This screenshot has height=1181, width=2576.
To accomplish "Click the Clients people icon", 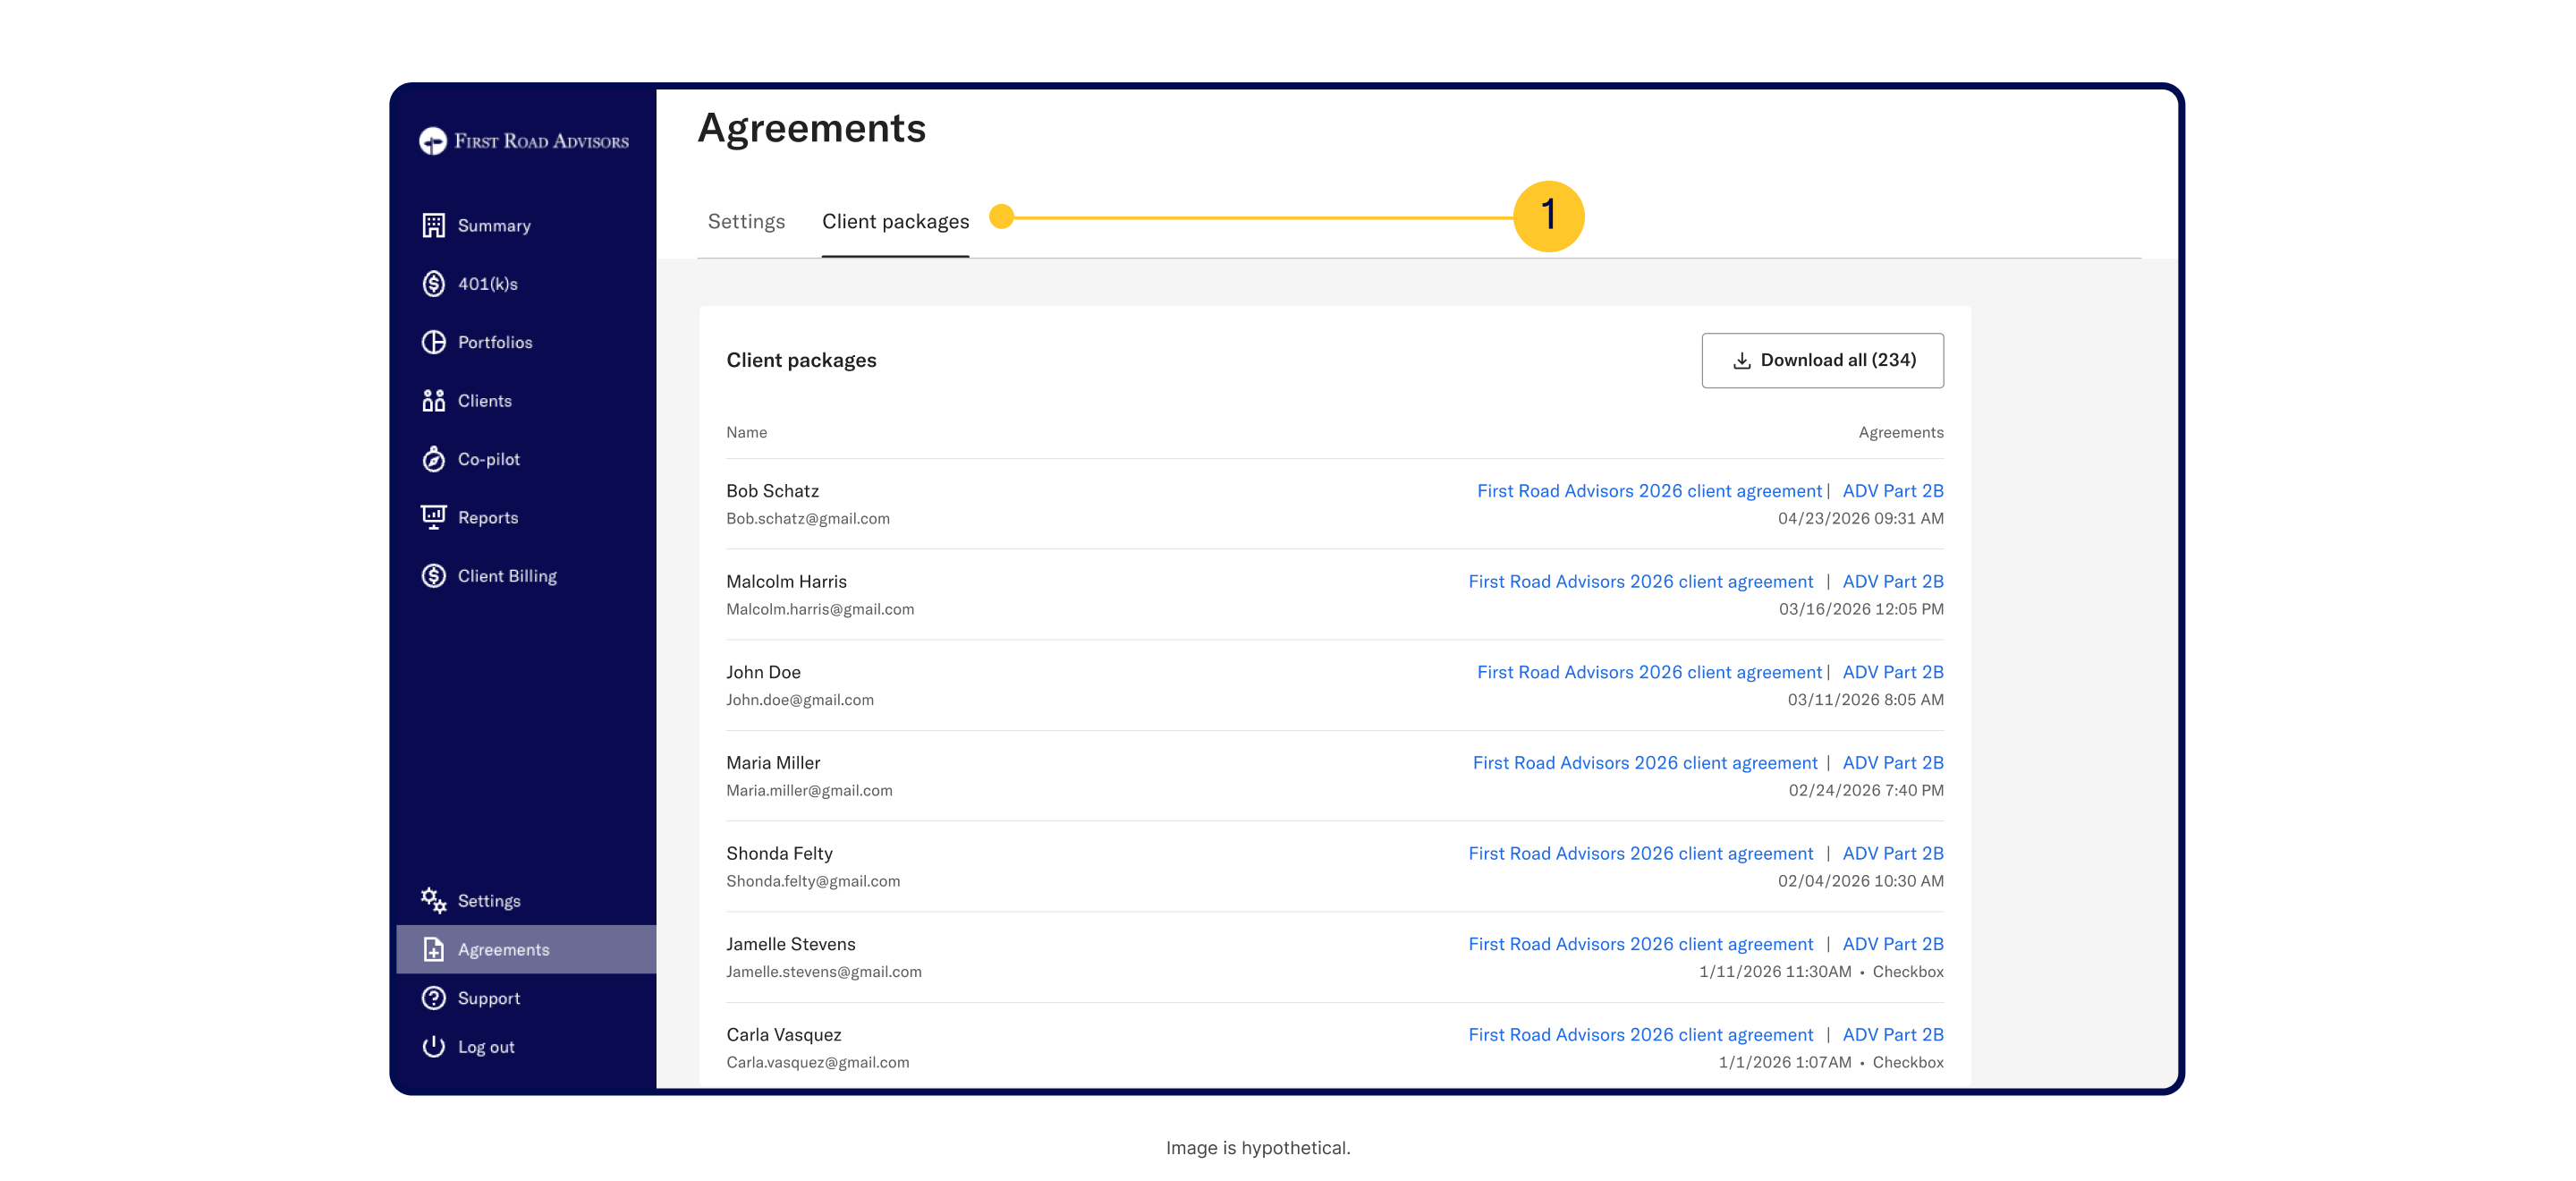I will [433, 401].
